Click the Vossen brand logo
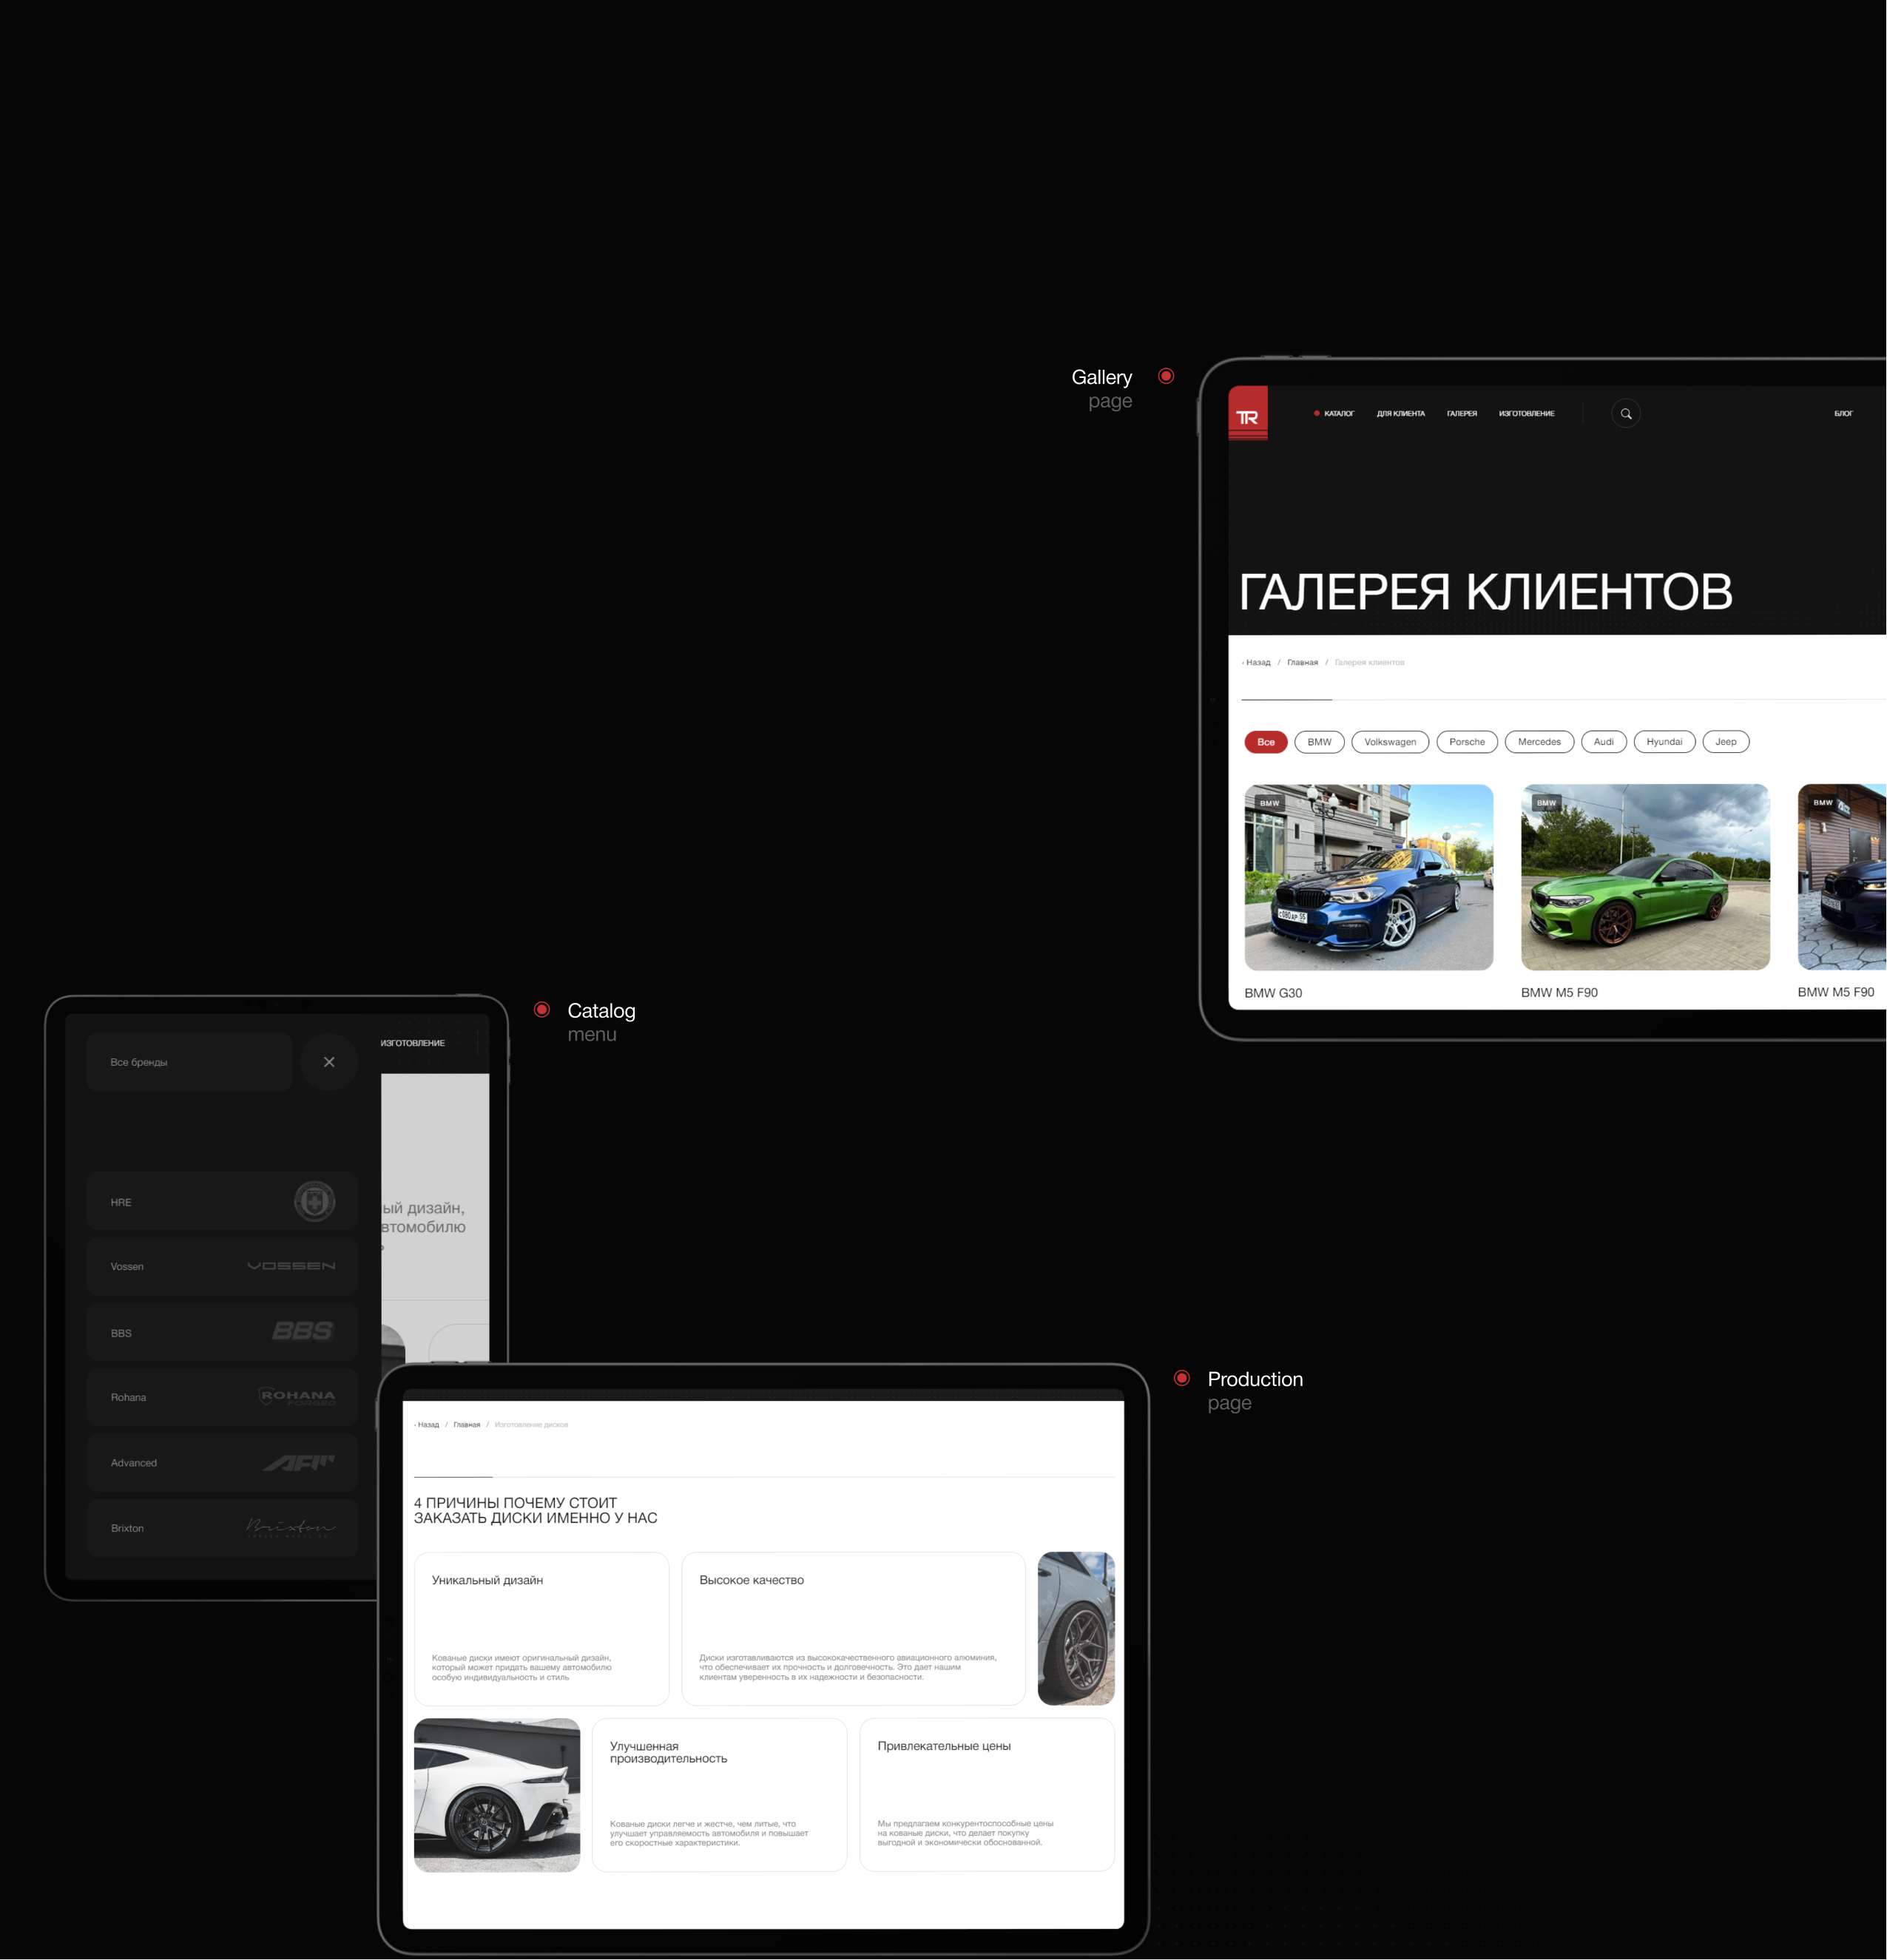Viewport: 1887px width, 1960px height. [x=291, y=1266]
